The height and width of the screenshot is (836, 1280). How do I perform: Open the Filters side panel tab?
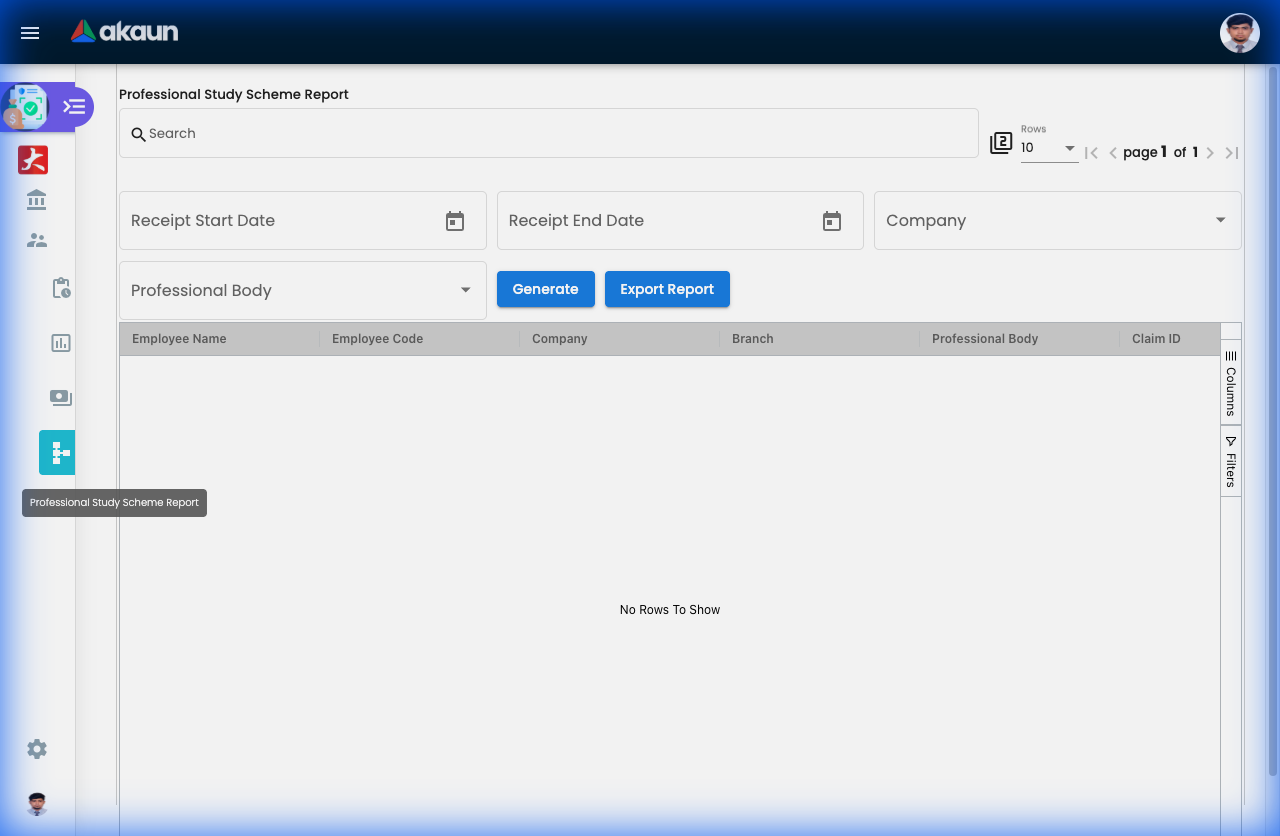click(x=1231, y=461)
